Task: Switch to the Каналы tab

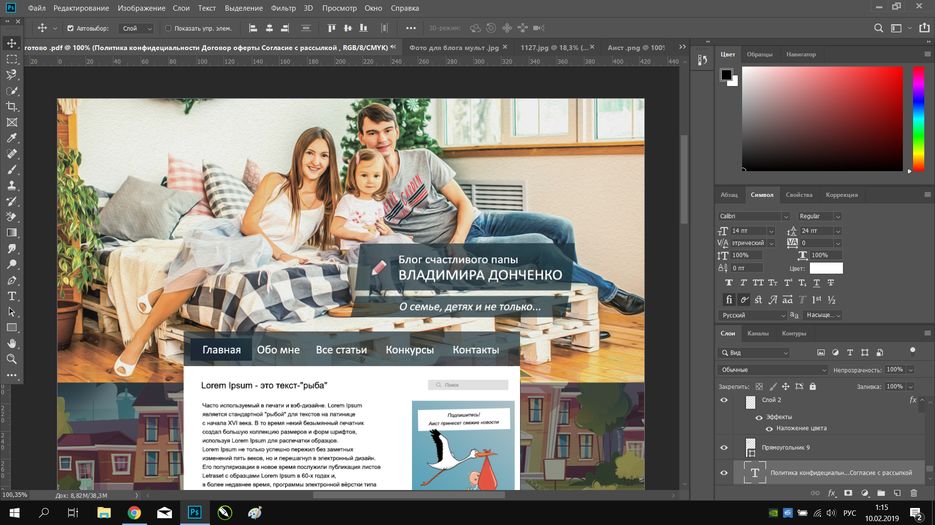Action: click(x=758, y=333)
